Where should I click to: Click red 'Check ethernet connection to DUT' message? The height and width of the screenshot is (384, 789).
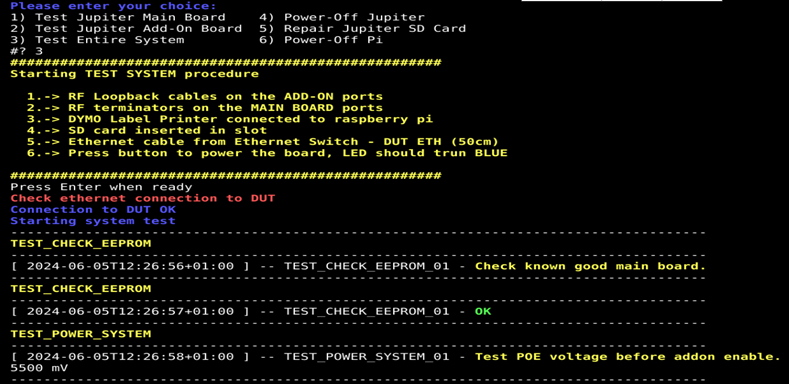pos(143,198)
